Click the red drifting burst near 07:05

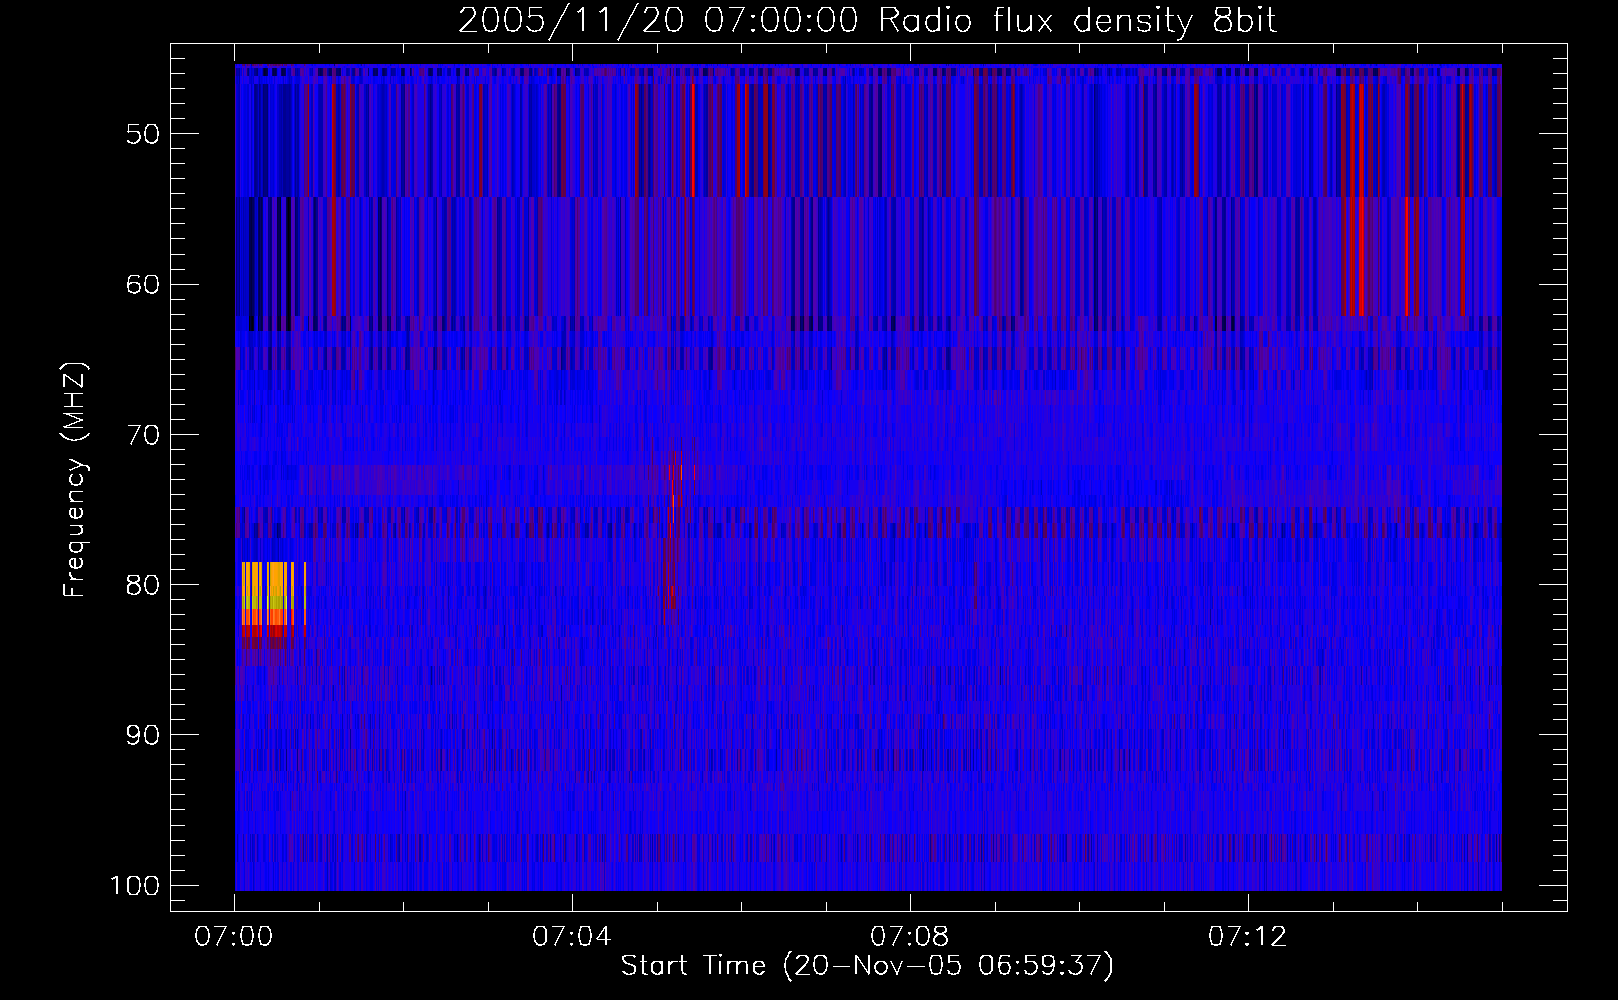[x=674, y=540]
